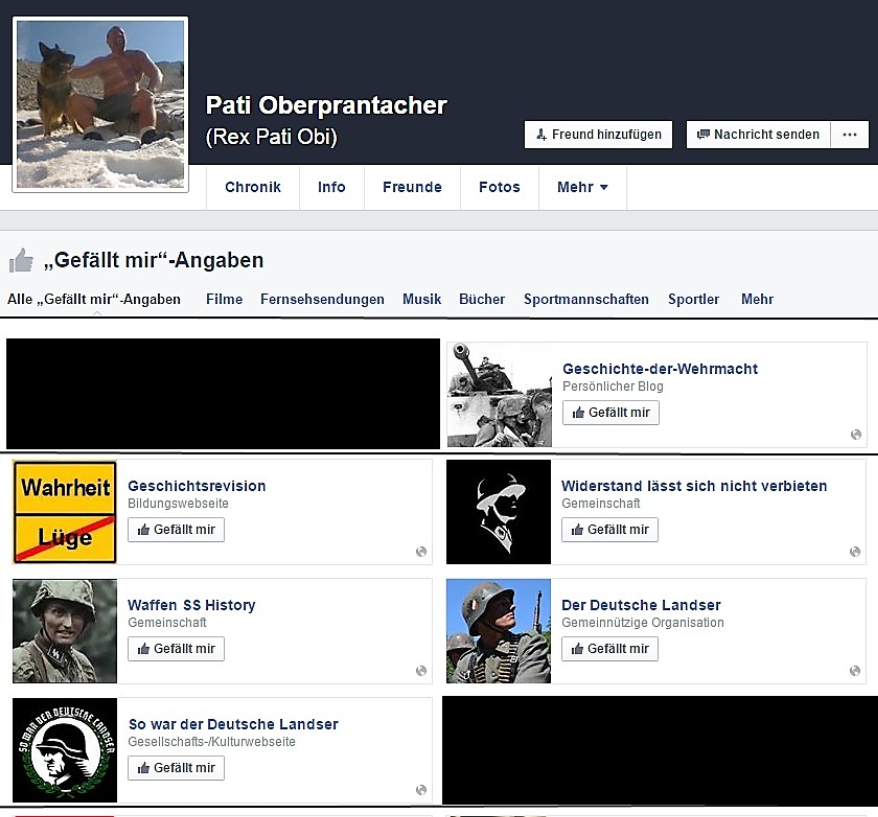Click Gefällt mir on Der Deutsche Landser card
Image resolution: width=878 pixels, height=817 pixels.
tap(610, 649)
